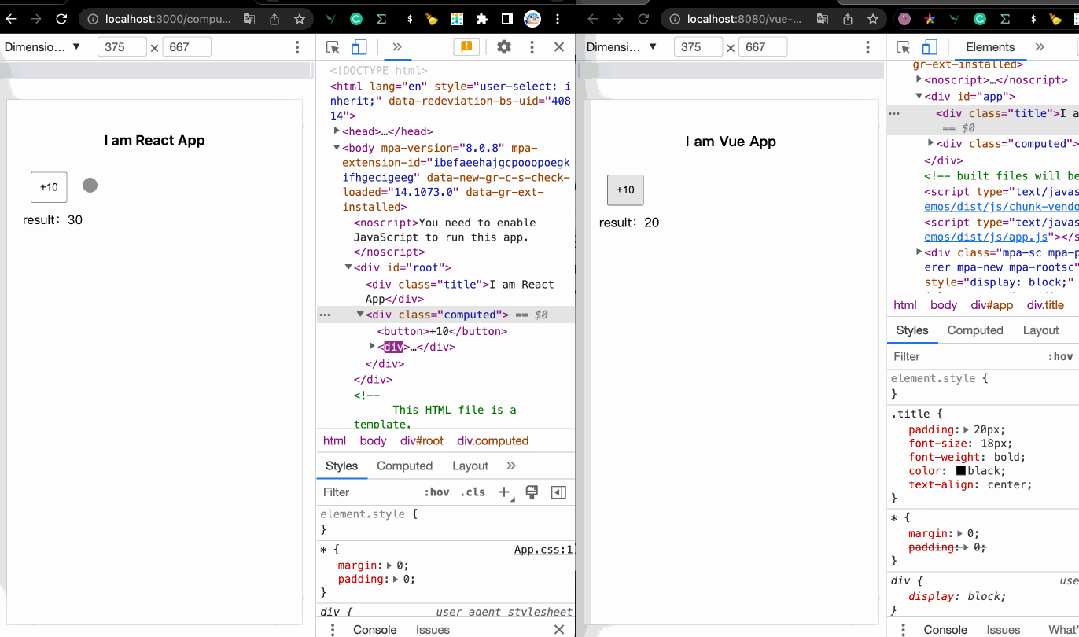Close the React window's DevTools panel
This screenshot has height=637, width=1079.
click(x=559, y=47)
